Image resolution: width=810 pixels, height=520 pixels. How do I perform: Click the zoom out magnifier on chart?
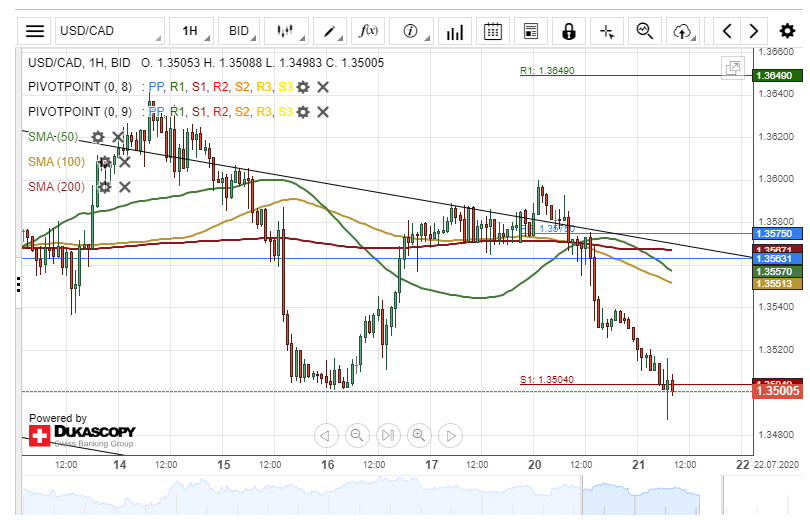pyautogui.click(x=356, y=435)
